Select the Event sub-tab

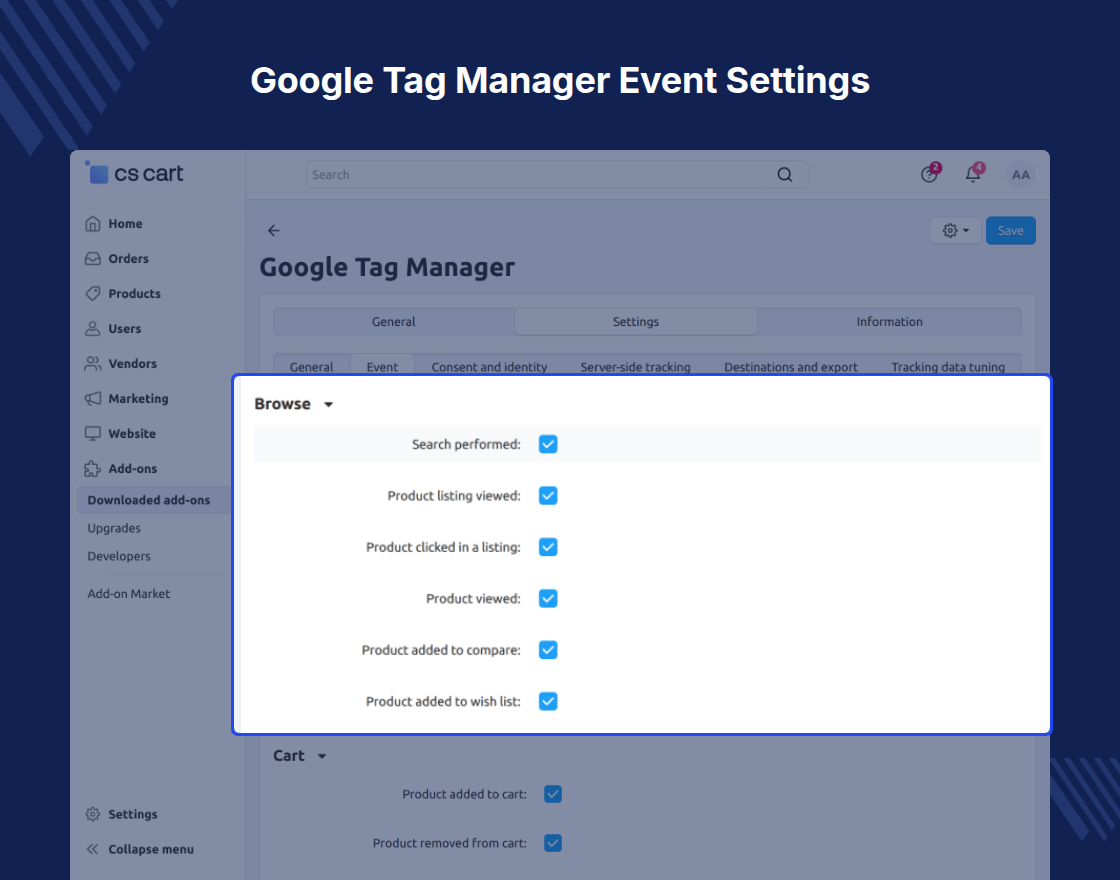(382, 366)
